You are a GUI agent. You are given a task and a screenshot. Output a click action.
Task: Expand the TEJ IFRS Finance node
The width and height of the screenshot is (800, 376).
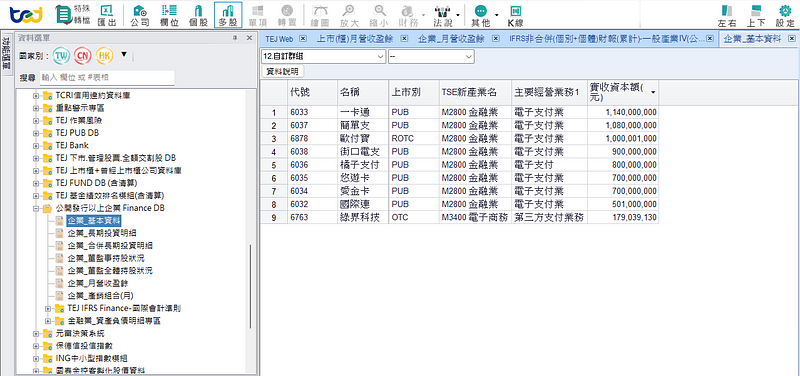48,309
